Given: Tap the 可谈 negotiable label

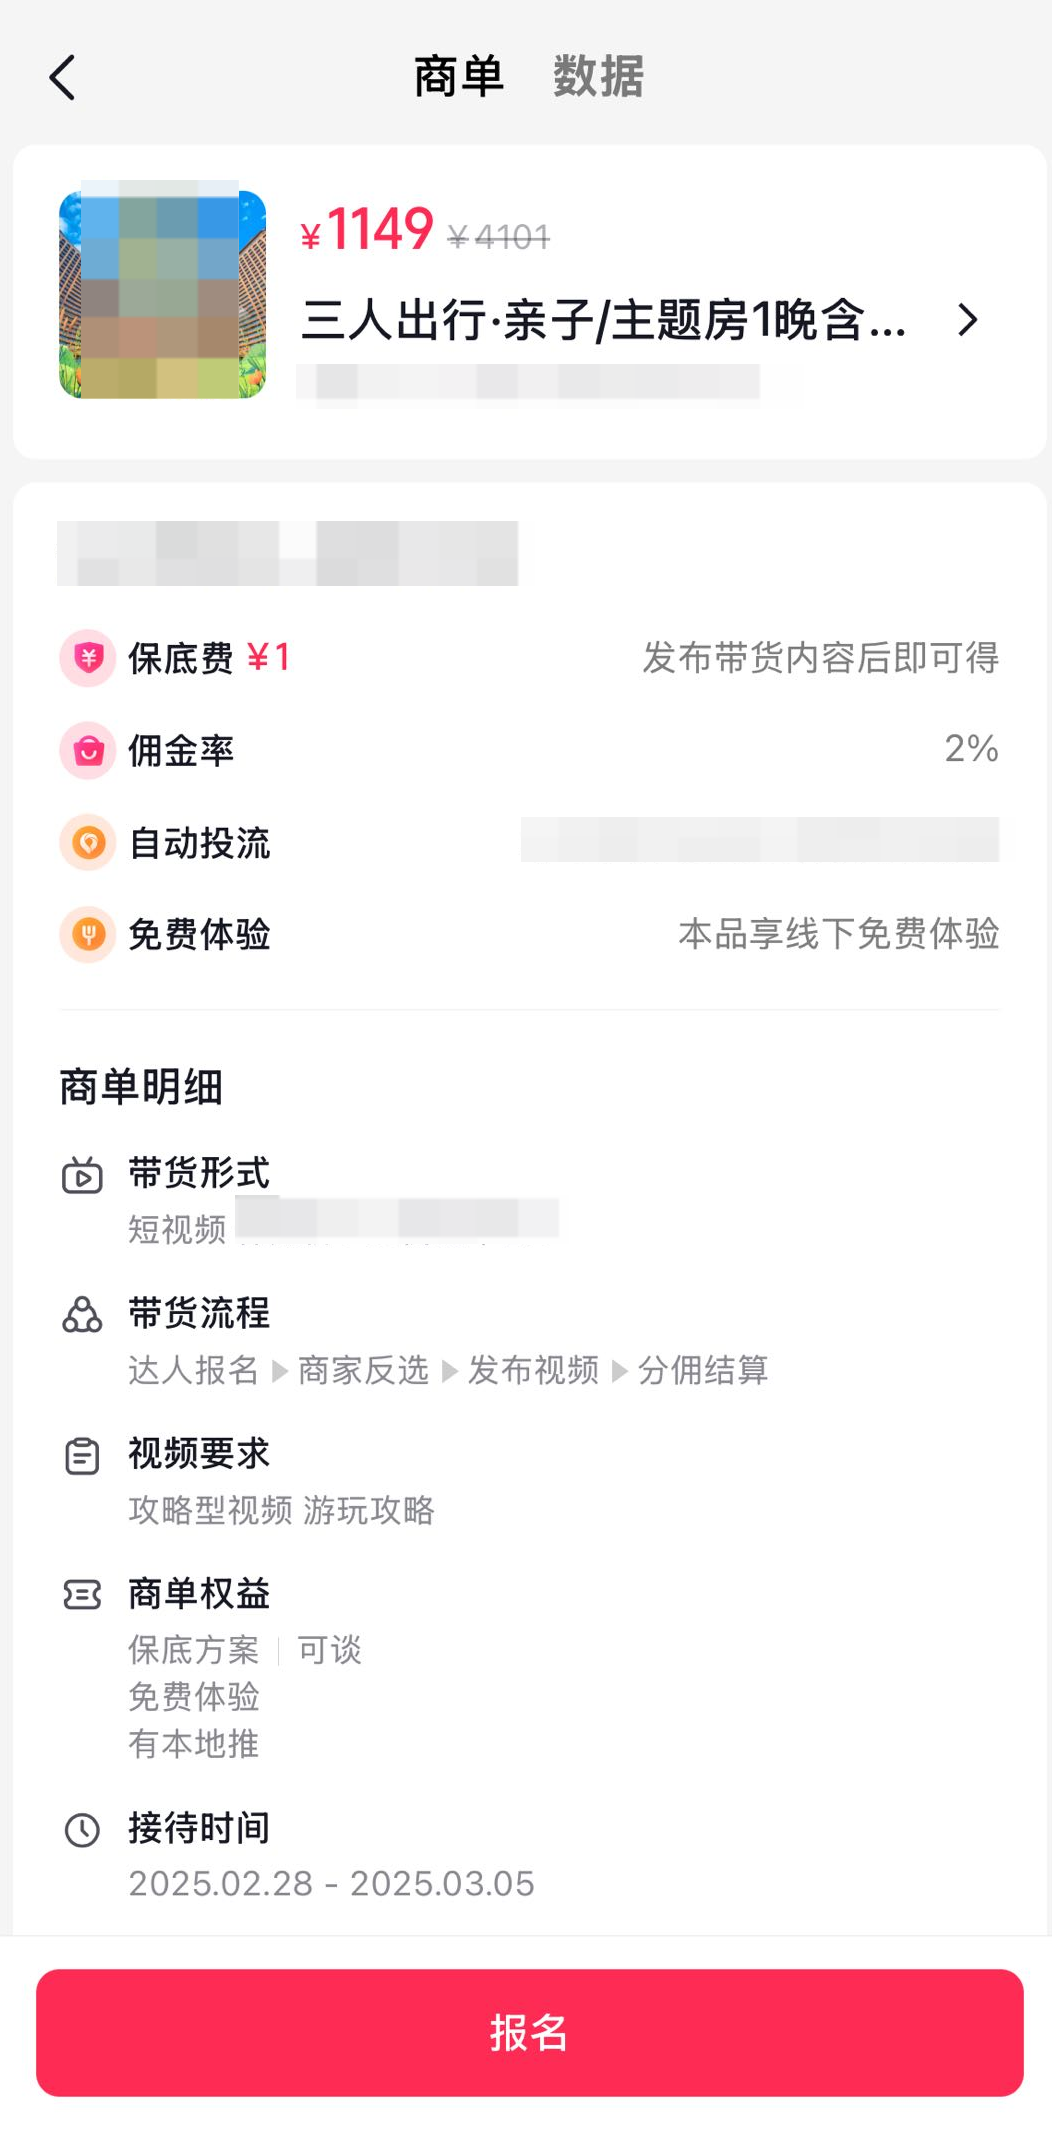Looking at the screenshot, I should tap(330, 1650).
